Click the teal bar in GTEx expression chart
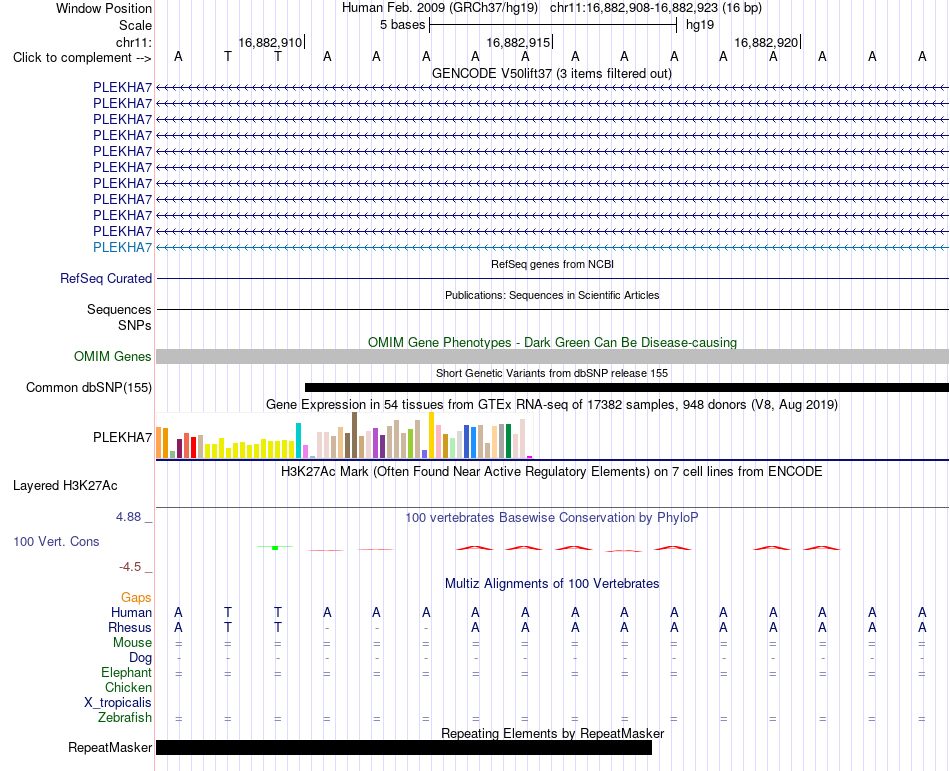The image size is (950, 771). click(x=298, y=440)
